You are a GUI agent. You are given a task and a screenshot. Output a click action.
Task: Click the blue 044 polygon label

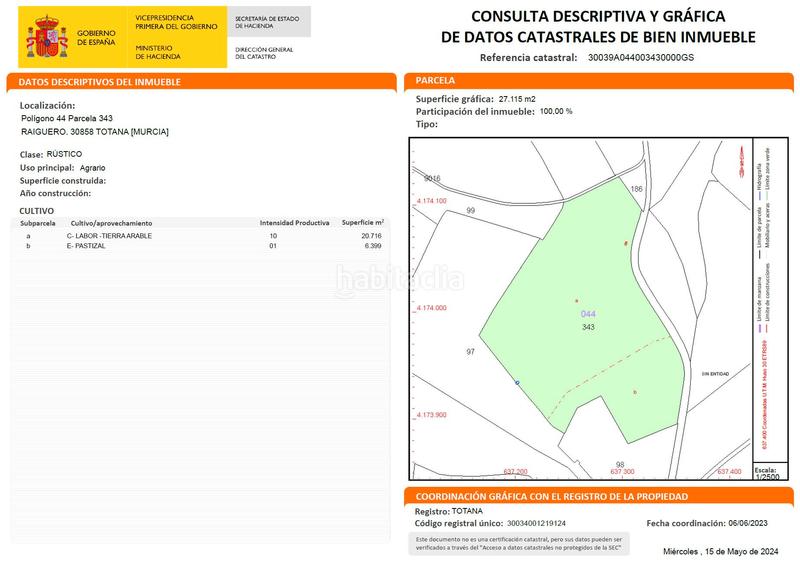click(588, 314)
